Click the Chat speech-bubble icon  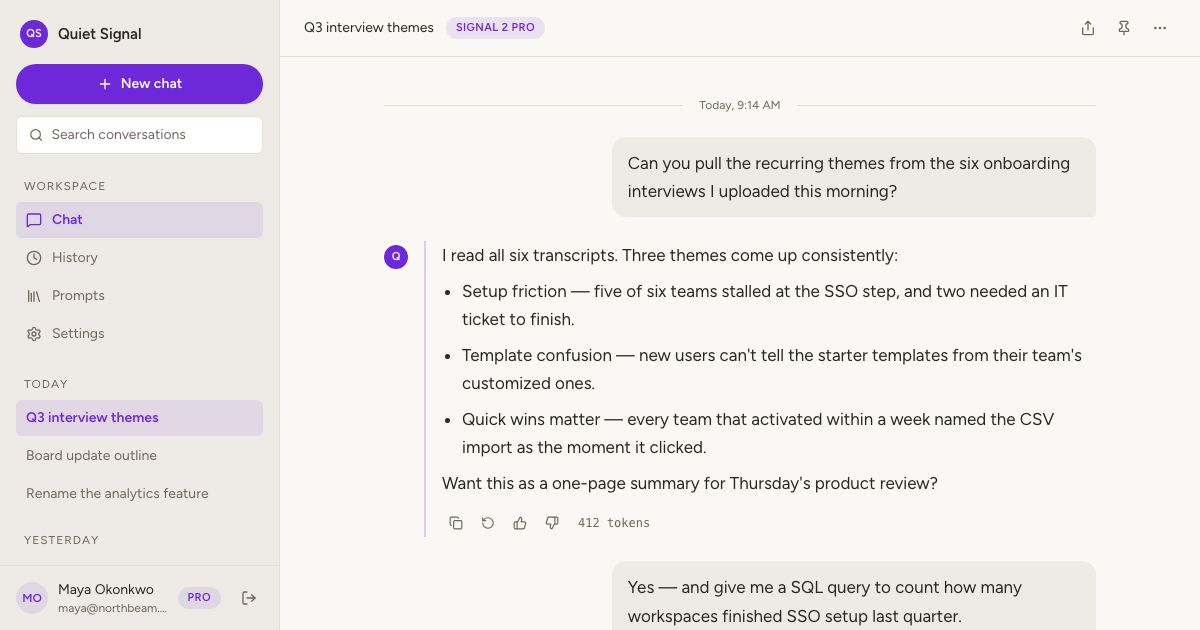click(x=34, y=220)
